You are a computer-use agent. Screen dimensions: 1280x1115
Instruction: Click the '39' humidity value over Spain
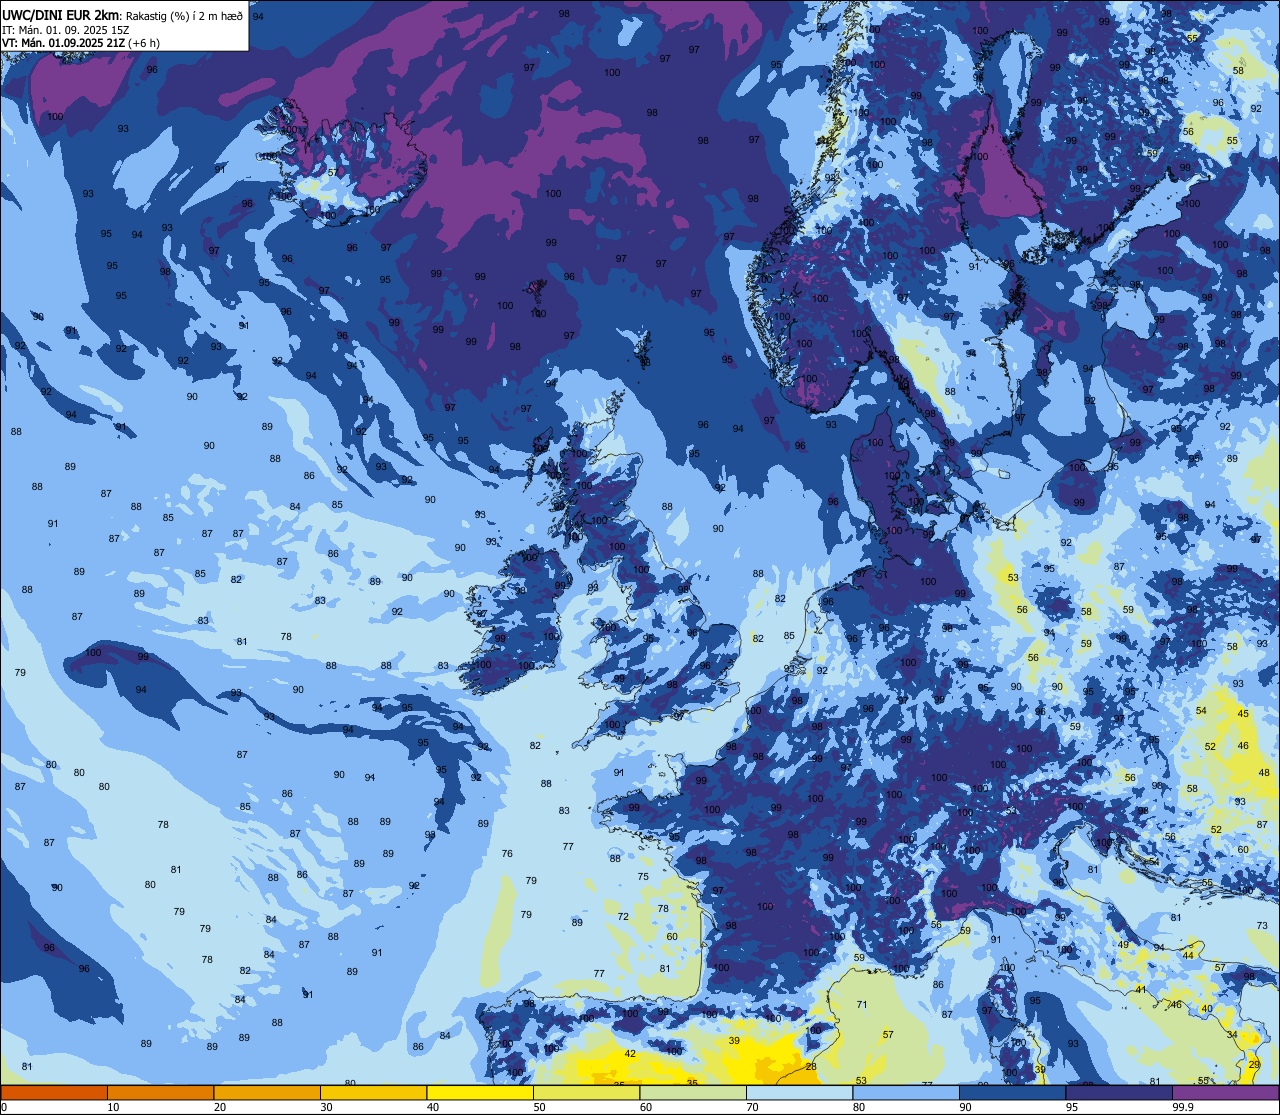click(734, 1041)
